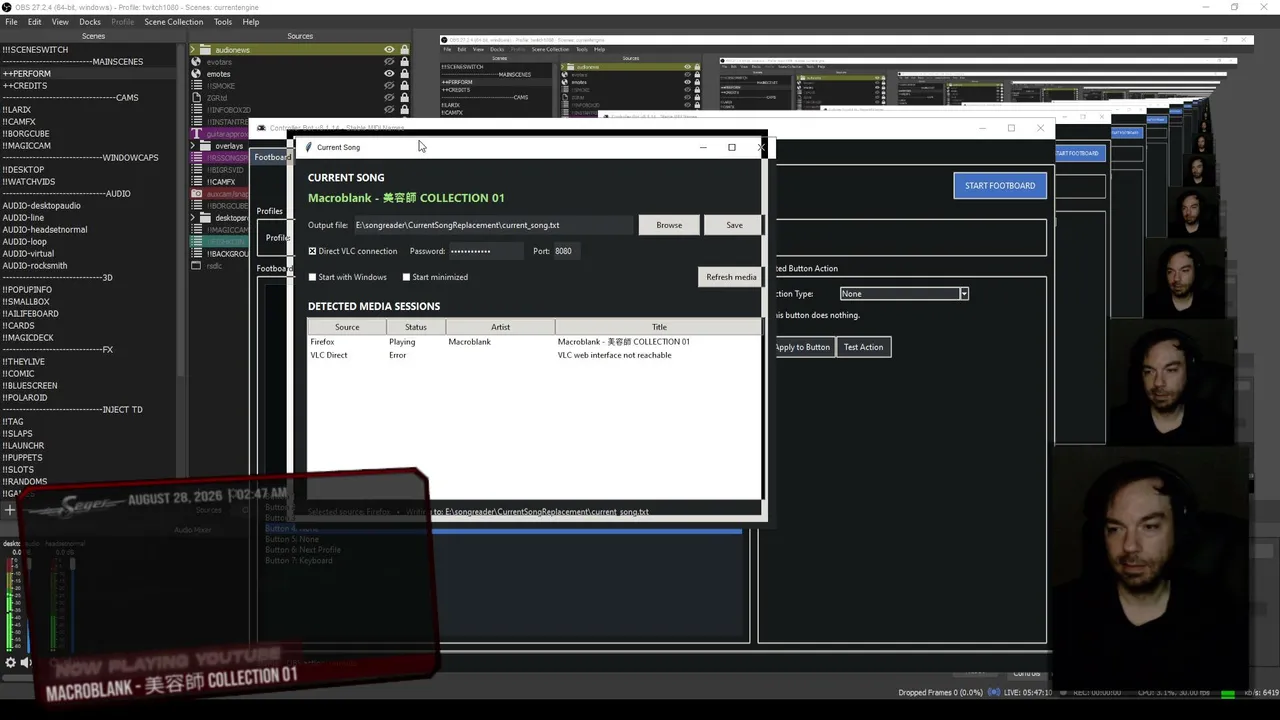The height and width of the screenshot is (720, 1280).
Task: Sort sessions by the Status column header
Action: pyautogui.click(x=415, y=327)
